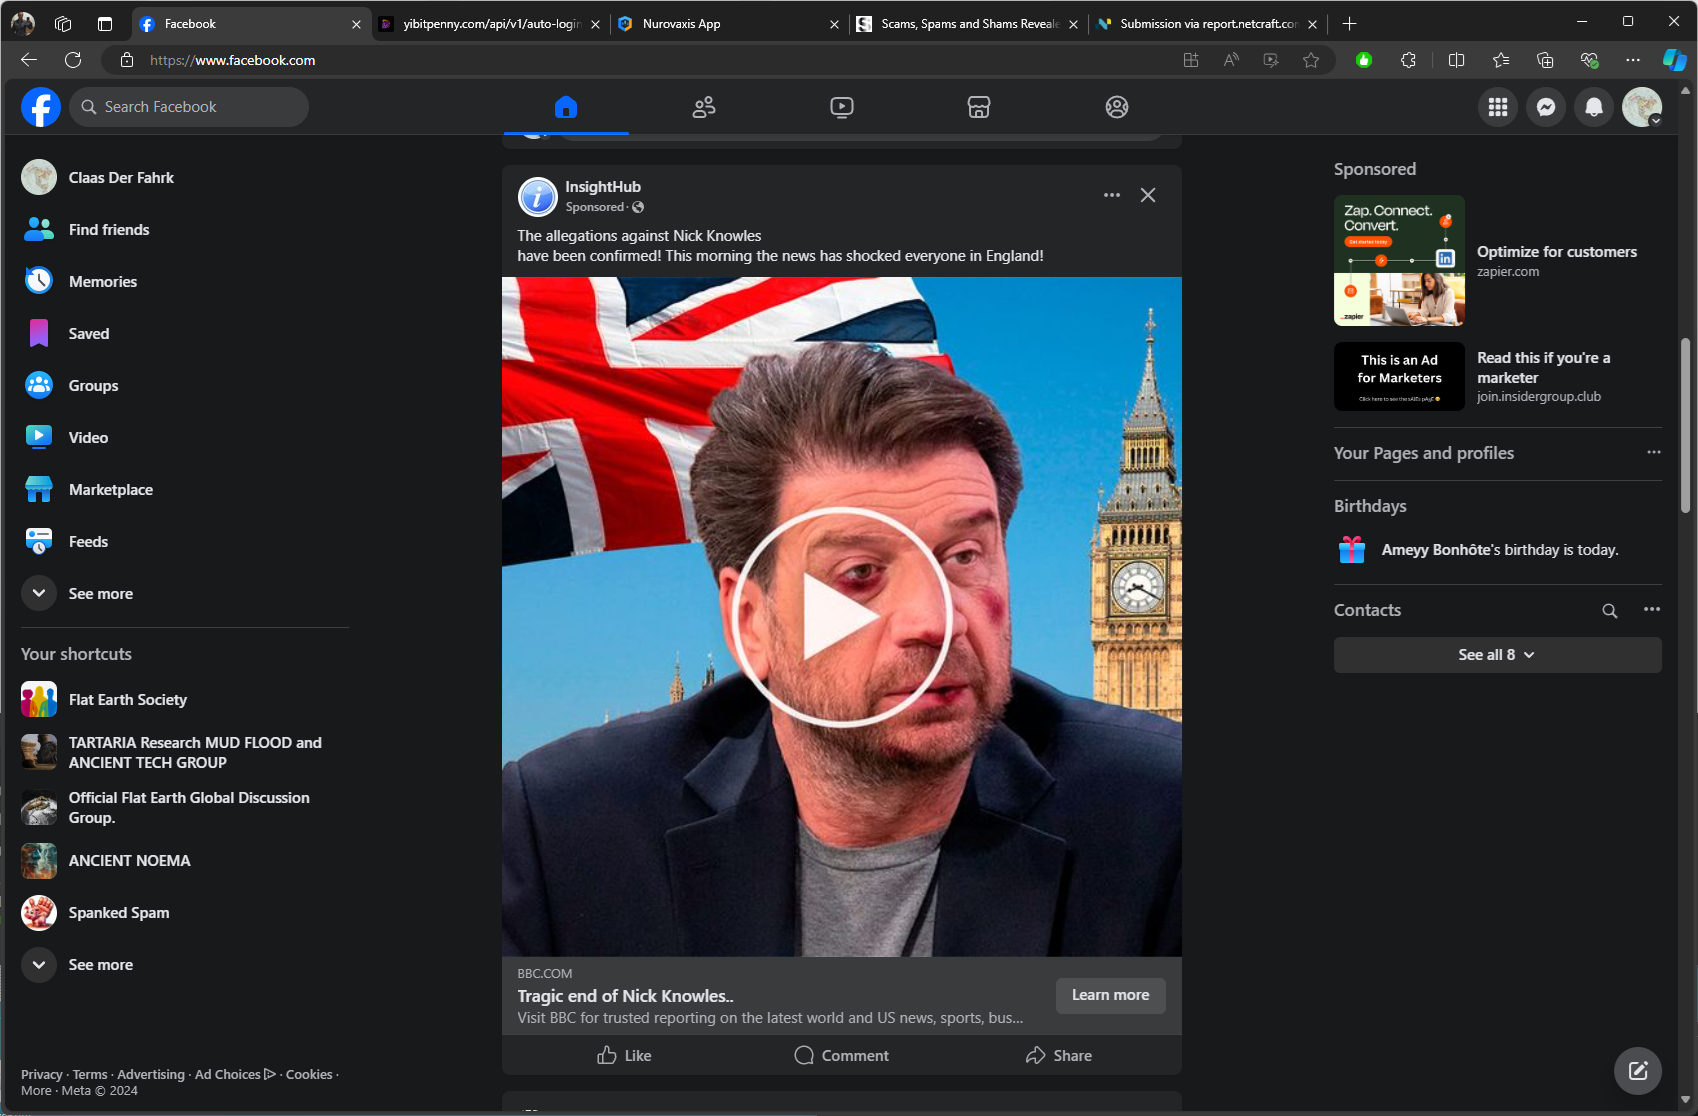Open Ameyy Bonhôte's birthday notice

click(1498, 550)
